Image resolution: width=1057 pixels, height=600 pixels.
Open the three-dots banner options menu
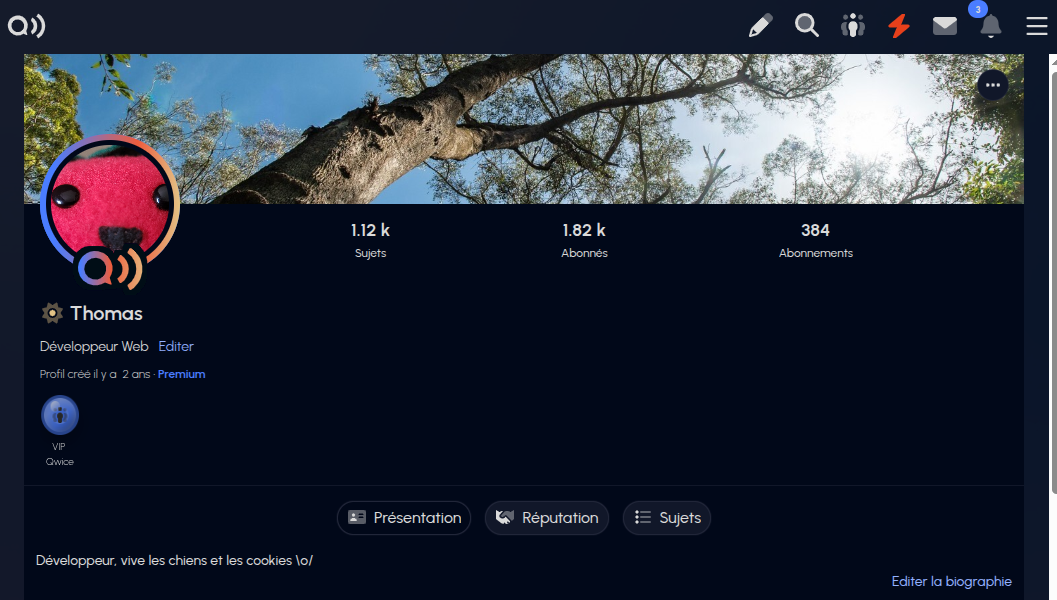992,86
